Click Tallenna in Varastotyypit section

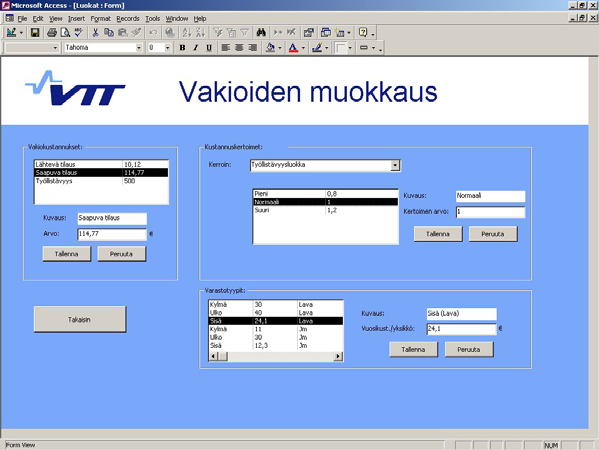coord(413,350)
